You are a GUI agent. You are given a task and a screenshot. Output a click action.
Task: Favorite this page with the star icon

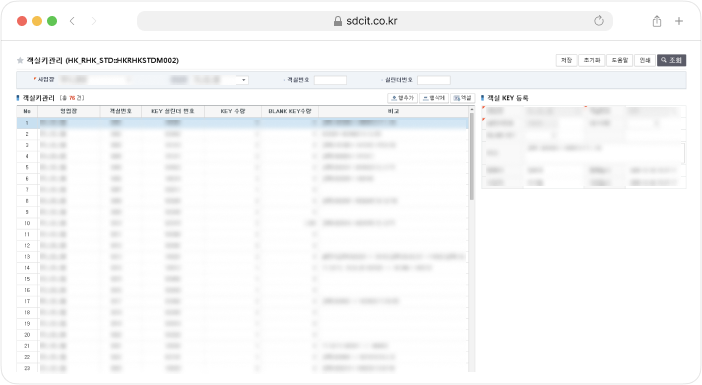tap(20, 60)
